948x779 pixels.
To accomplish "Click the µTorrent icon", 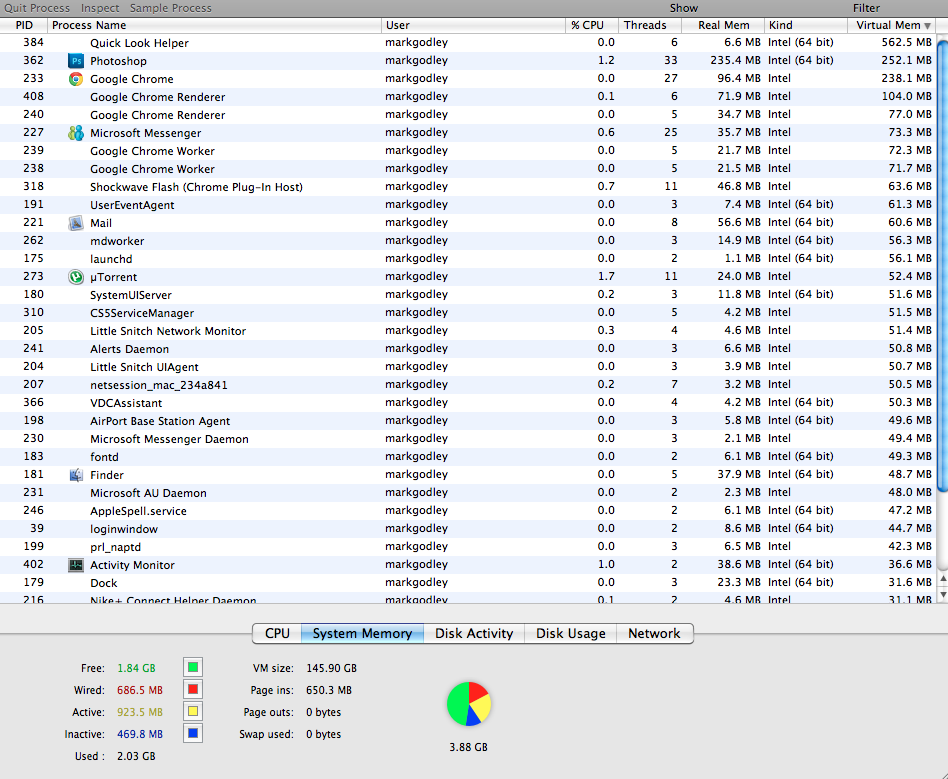I will pos(76,276).
